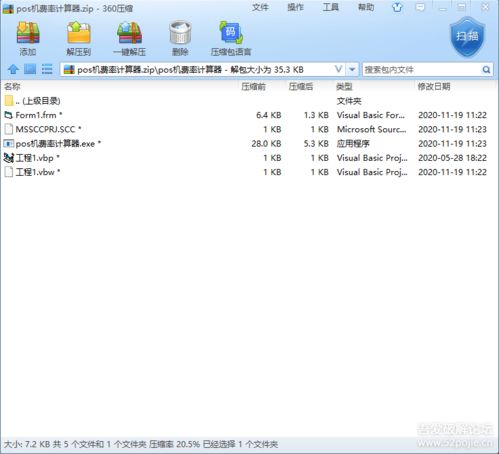Switch to large icon view mode
Image resolution: width=499 pixels, height=454 pixels.
pyautogui.click(x=30, y=69)
